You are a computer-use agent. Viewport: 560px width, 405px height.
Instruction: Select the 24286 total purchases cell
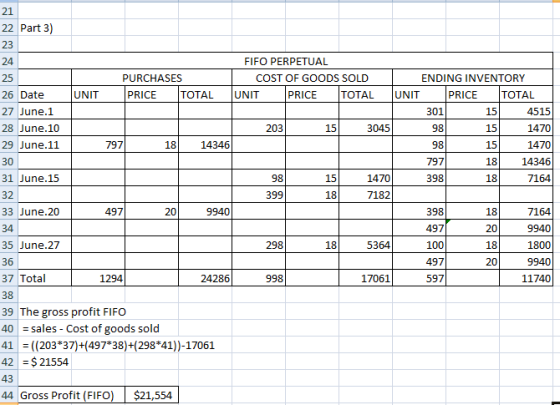point(205,278)
